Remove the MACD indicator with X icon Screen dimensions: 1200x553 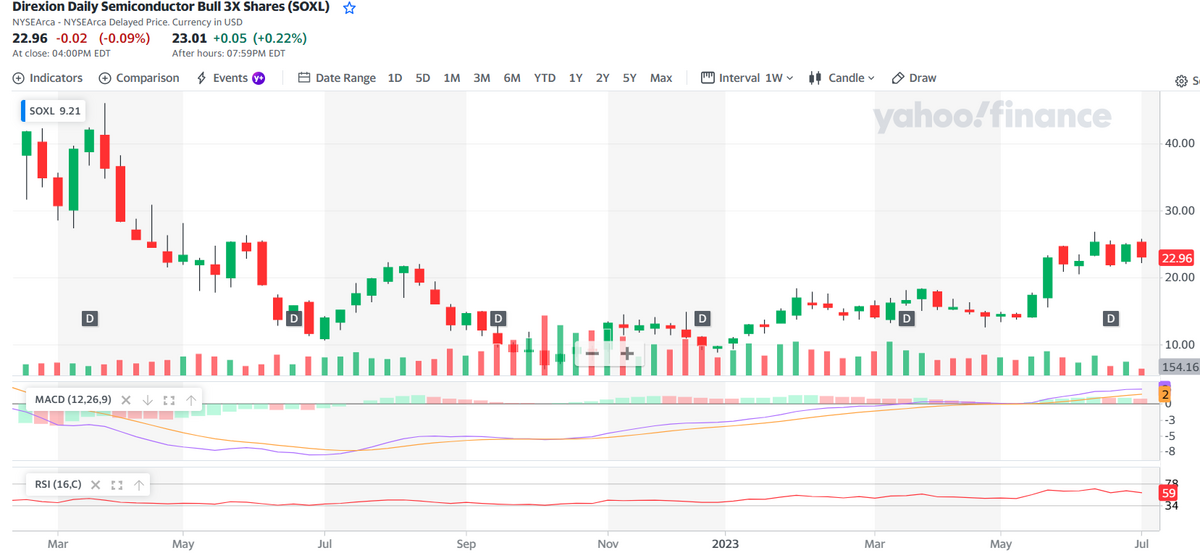point(126,400)
